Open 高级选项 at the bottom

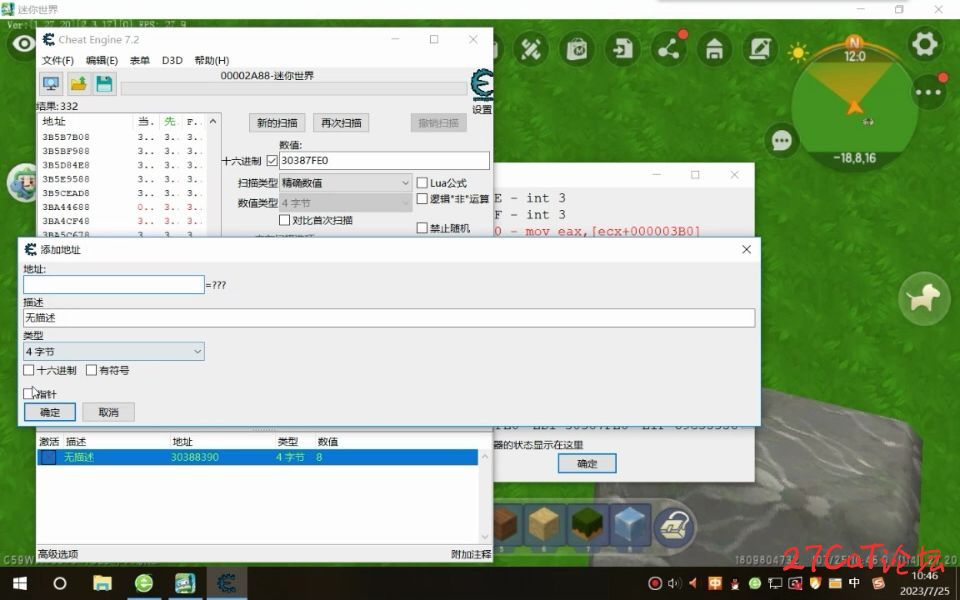58,554
